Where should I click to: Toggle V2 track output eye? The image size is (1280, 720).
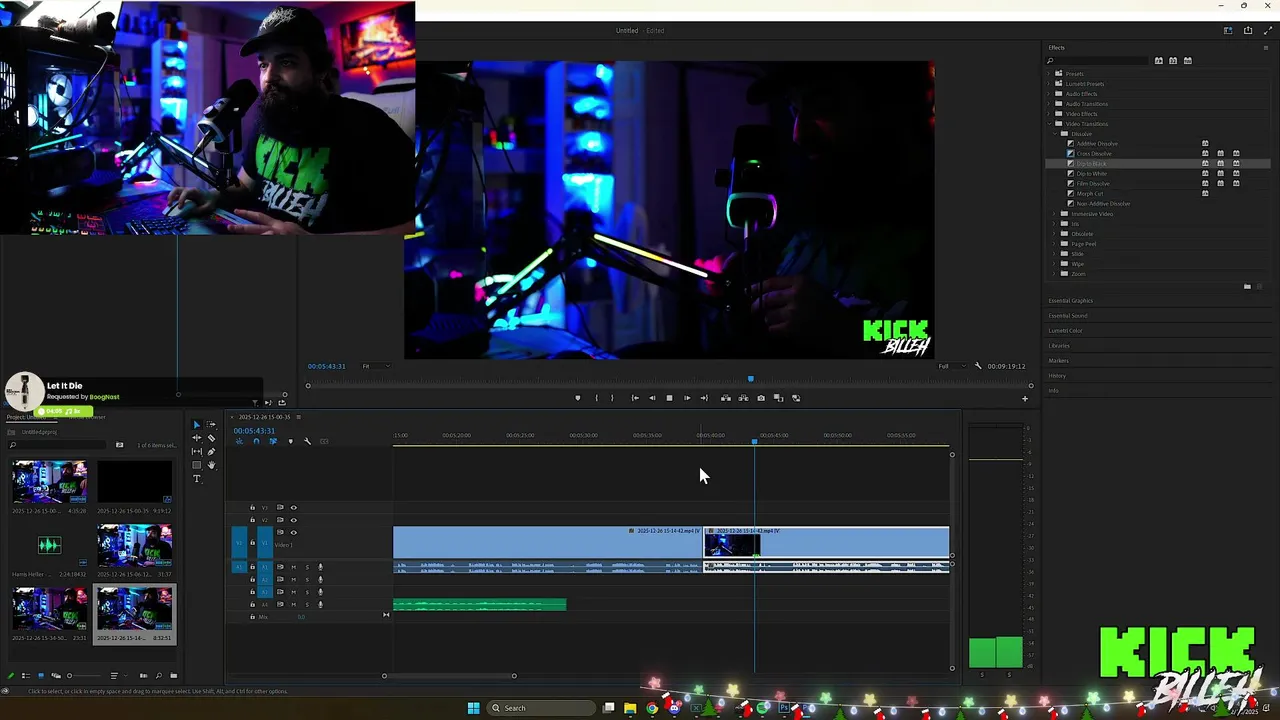(294, 520)
